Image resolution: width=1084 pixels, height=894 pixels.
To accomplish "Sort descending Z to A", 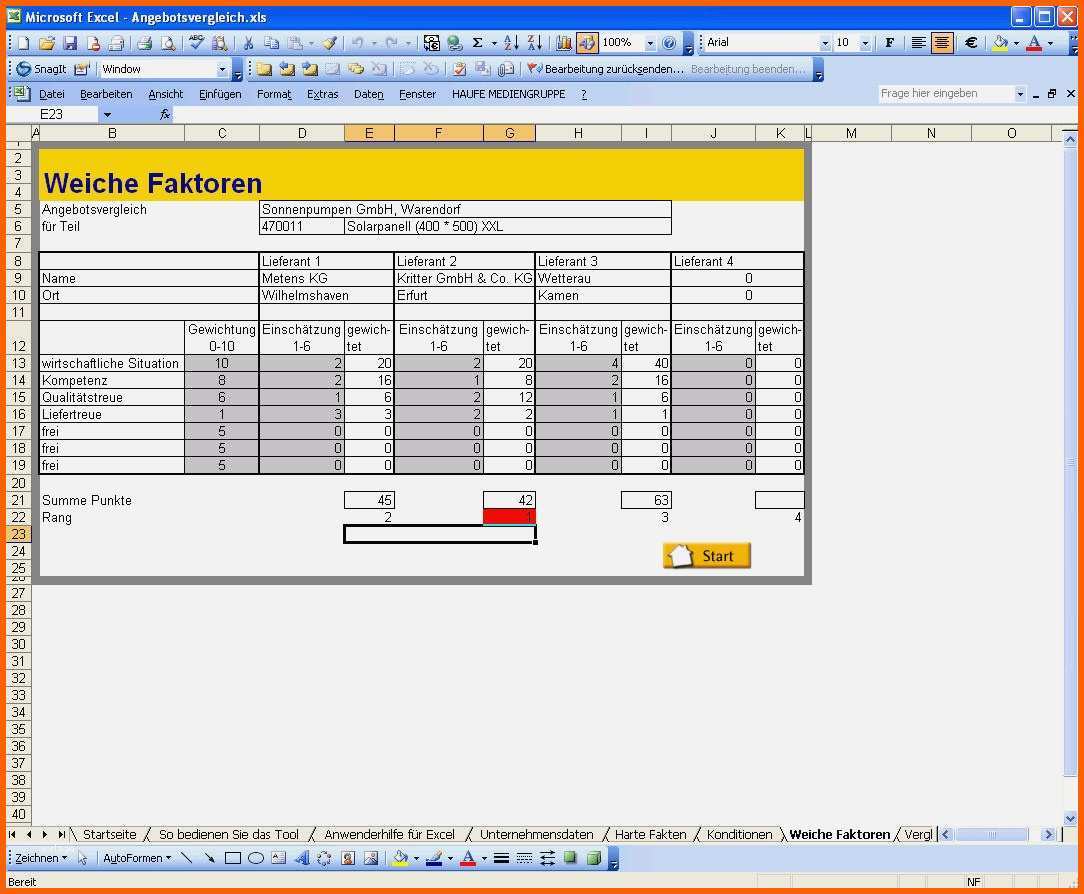I will click(x=534, y=43).
